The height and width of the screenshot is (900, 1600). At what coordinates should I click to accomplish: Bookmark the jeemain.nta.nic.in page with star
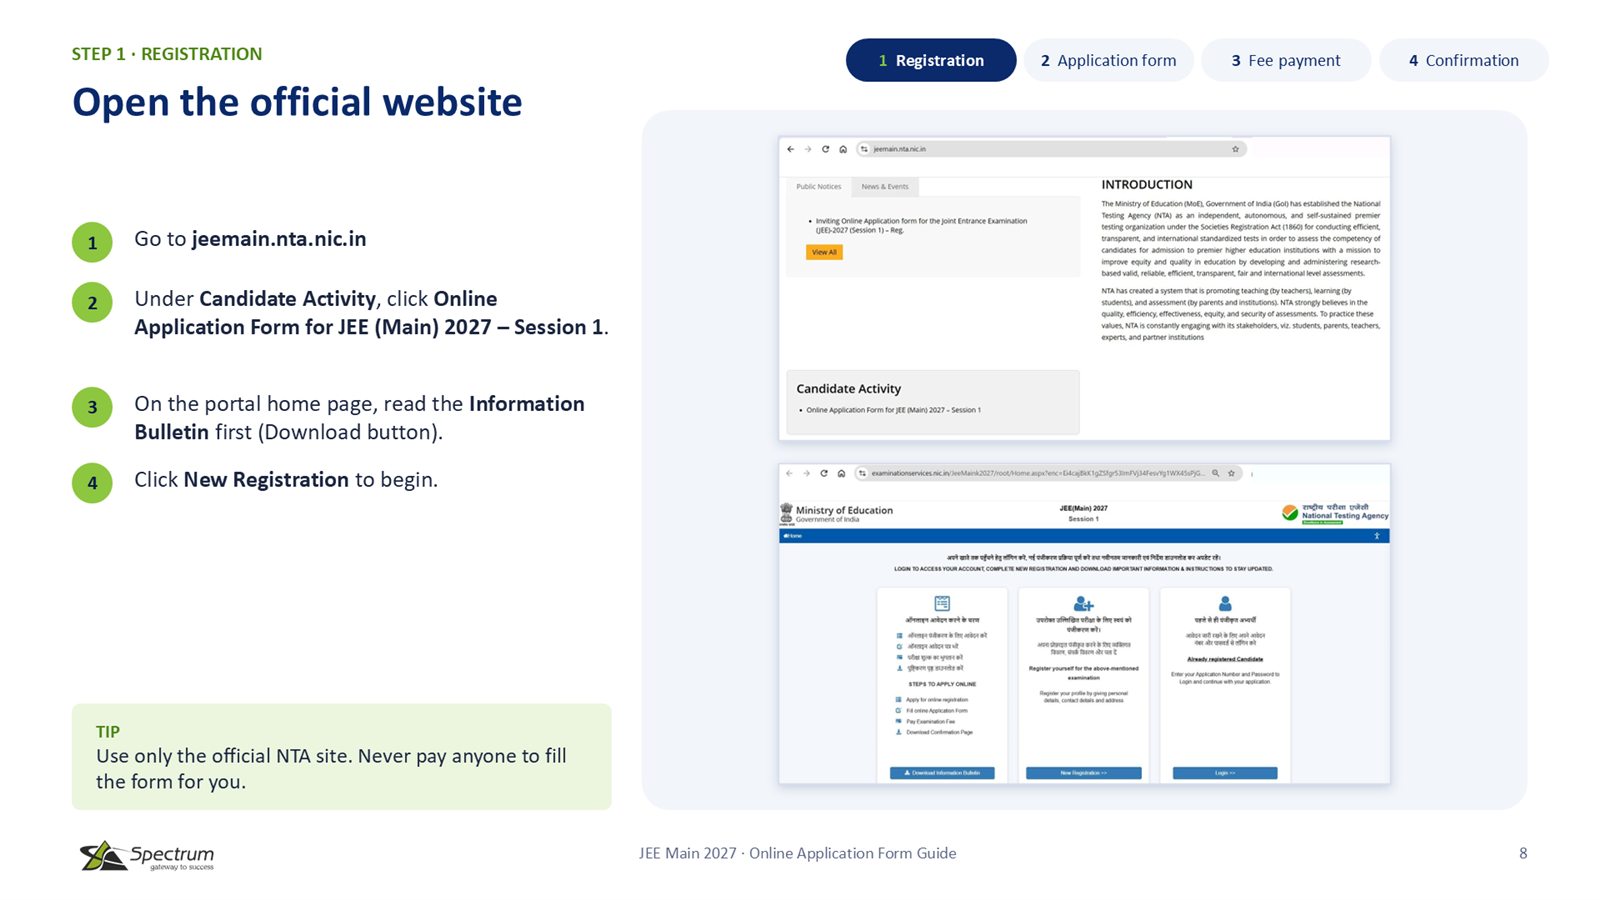click(1235, 149)
